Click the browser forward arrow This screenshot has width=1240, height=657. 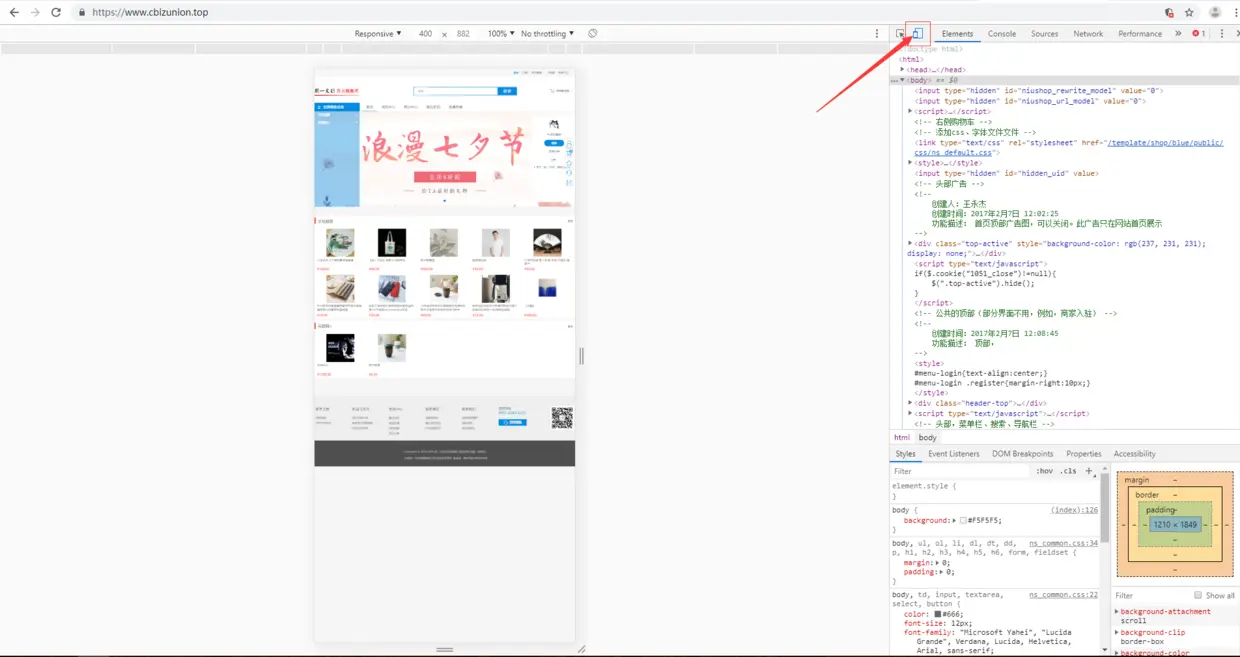click(35, 12)
